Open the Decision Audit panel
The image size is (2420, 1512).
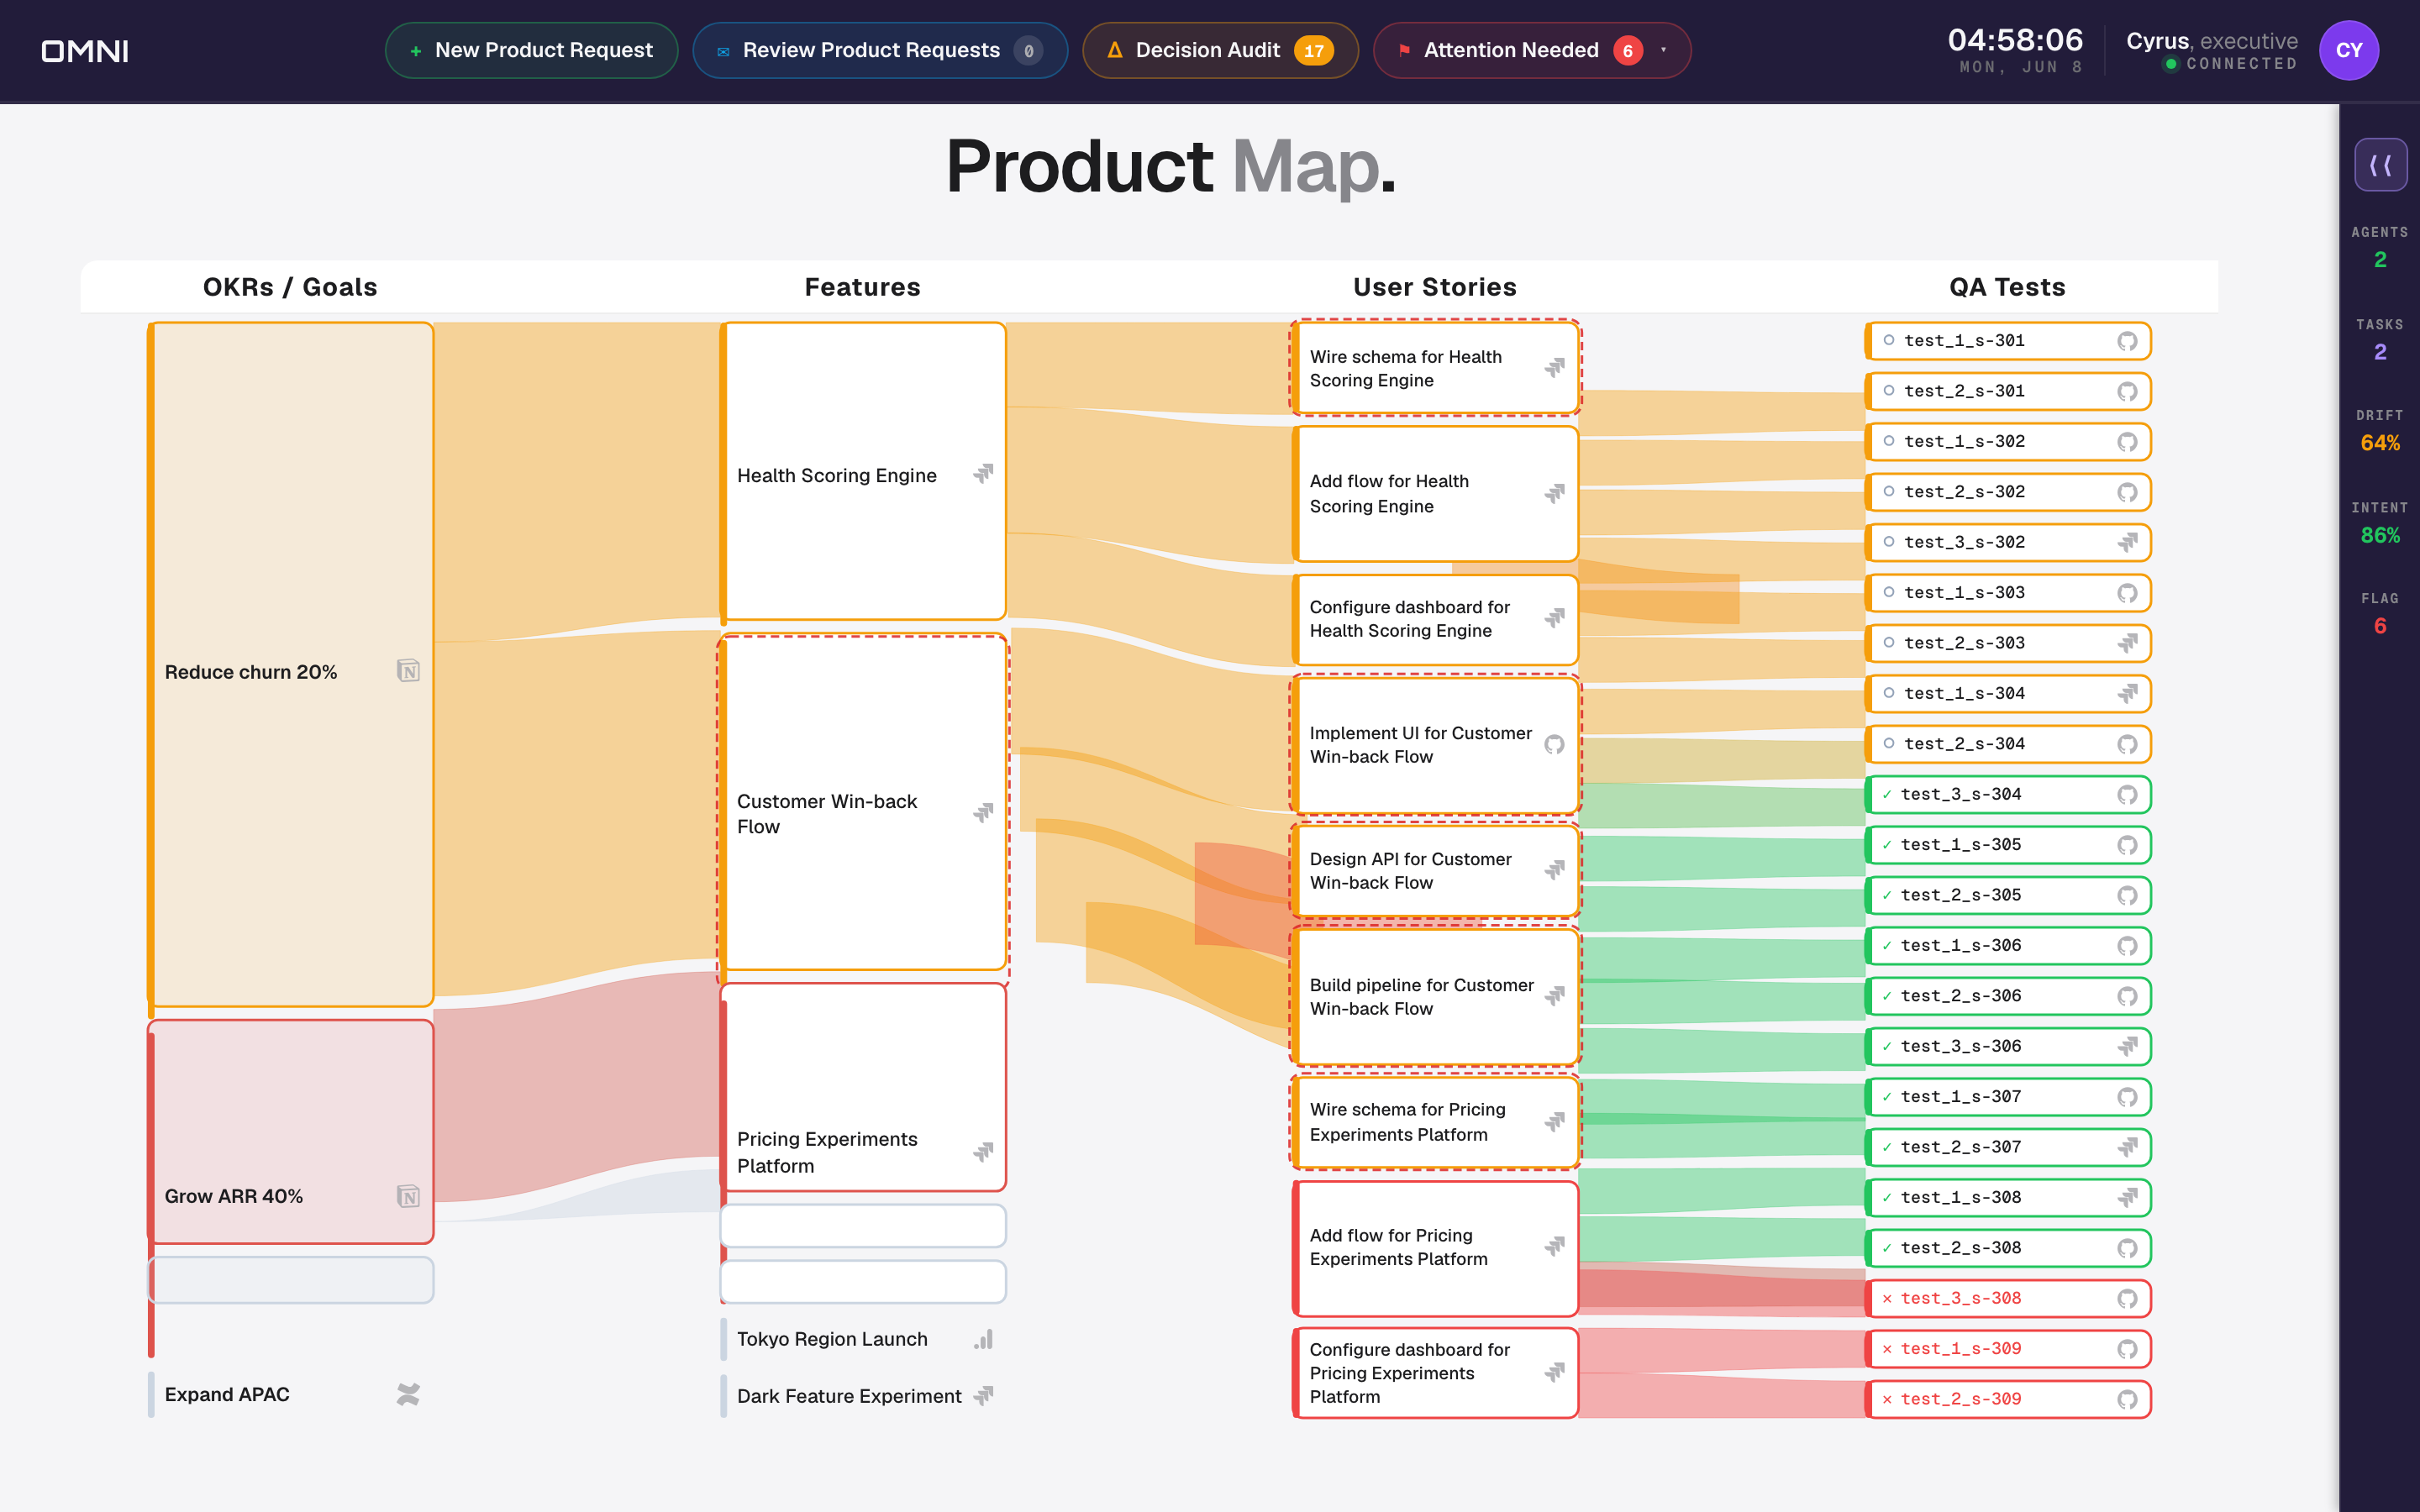[1220, 50]
